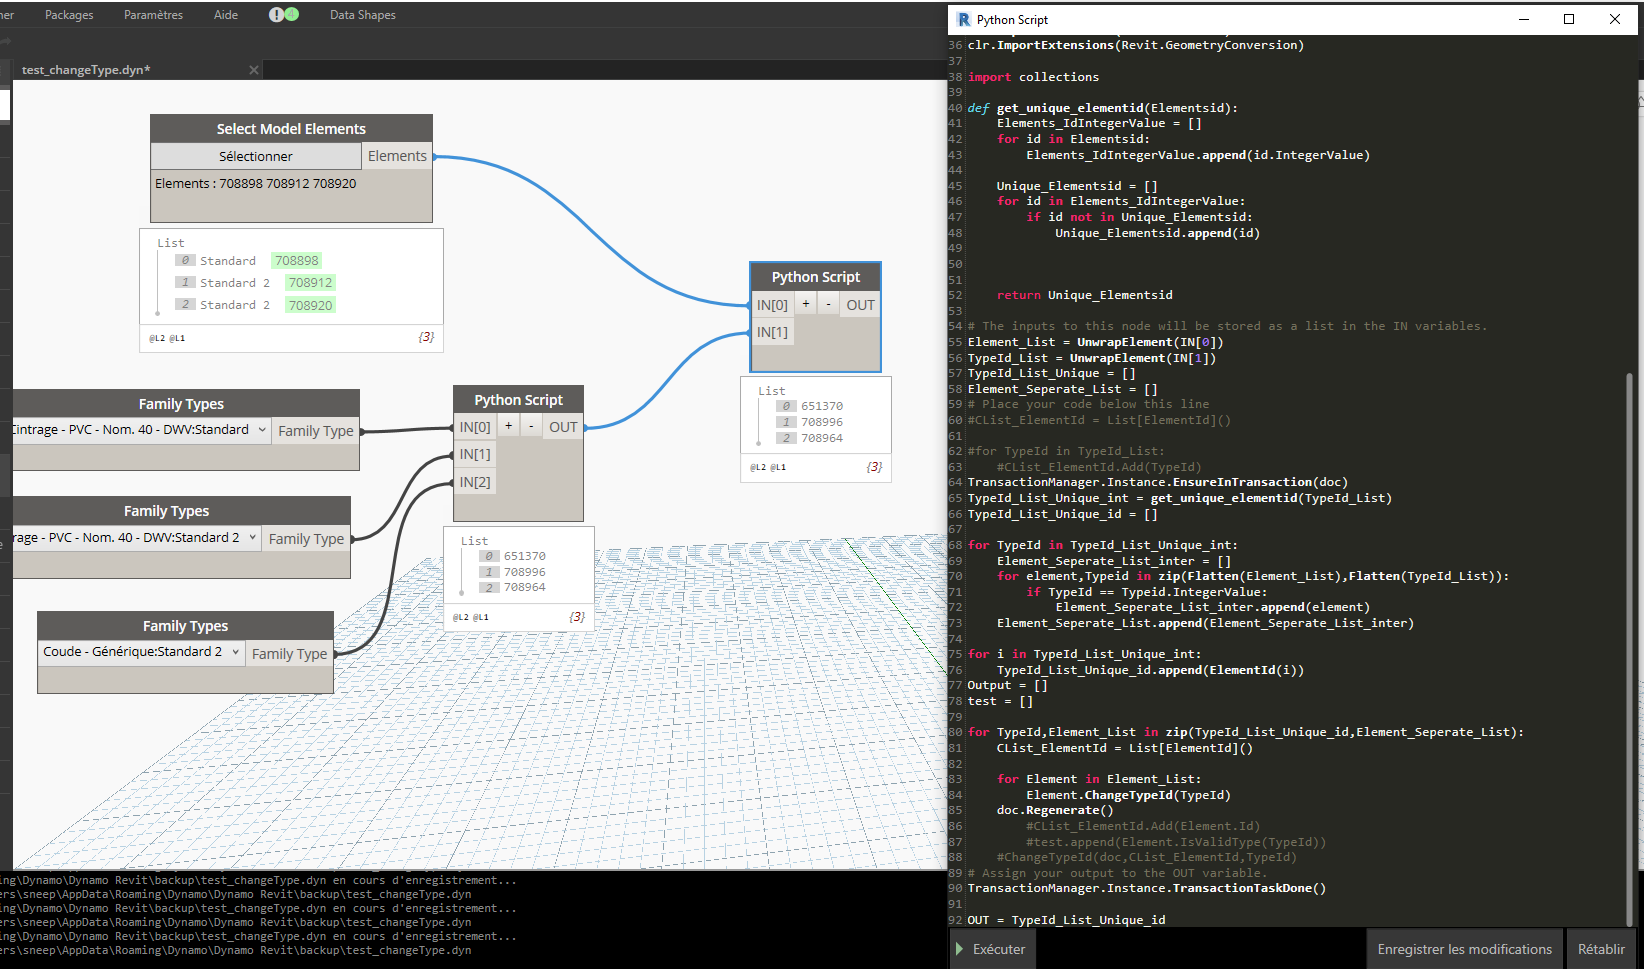The width and height of the screenshot is (1644, 969).
Task: Remove input port on upper Python Script node
Action: coord(828,304)
